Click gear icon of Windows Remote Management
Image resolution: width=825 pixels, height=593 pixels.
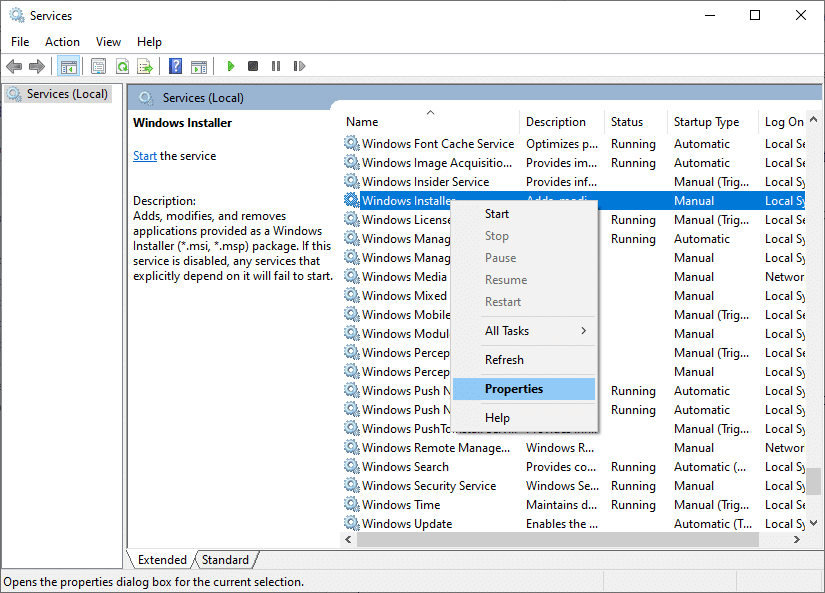click(x=351, y=447)
